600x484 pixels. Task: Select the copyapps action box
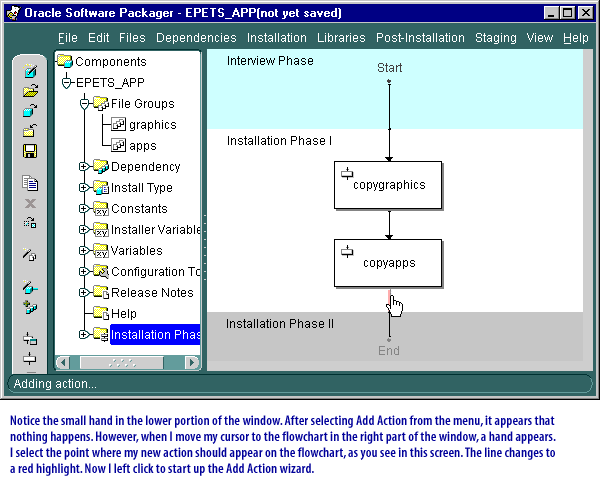[388, 263]
